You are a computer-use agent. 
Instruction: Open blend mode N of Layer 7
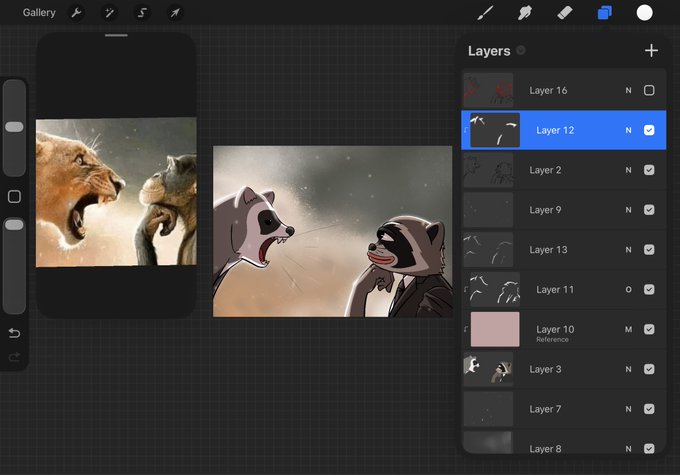(x=628, y=409)
